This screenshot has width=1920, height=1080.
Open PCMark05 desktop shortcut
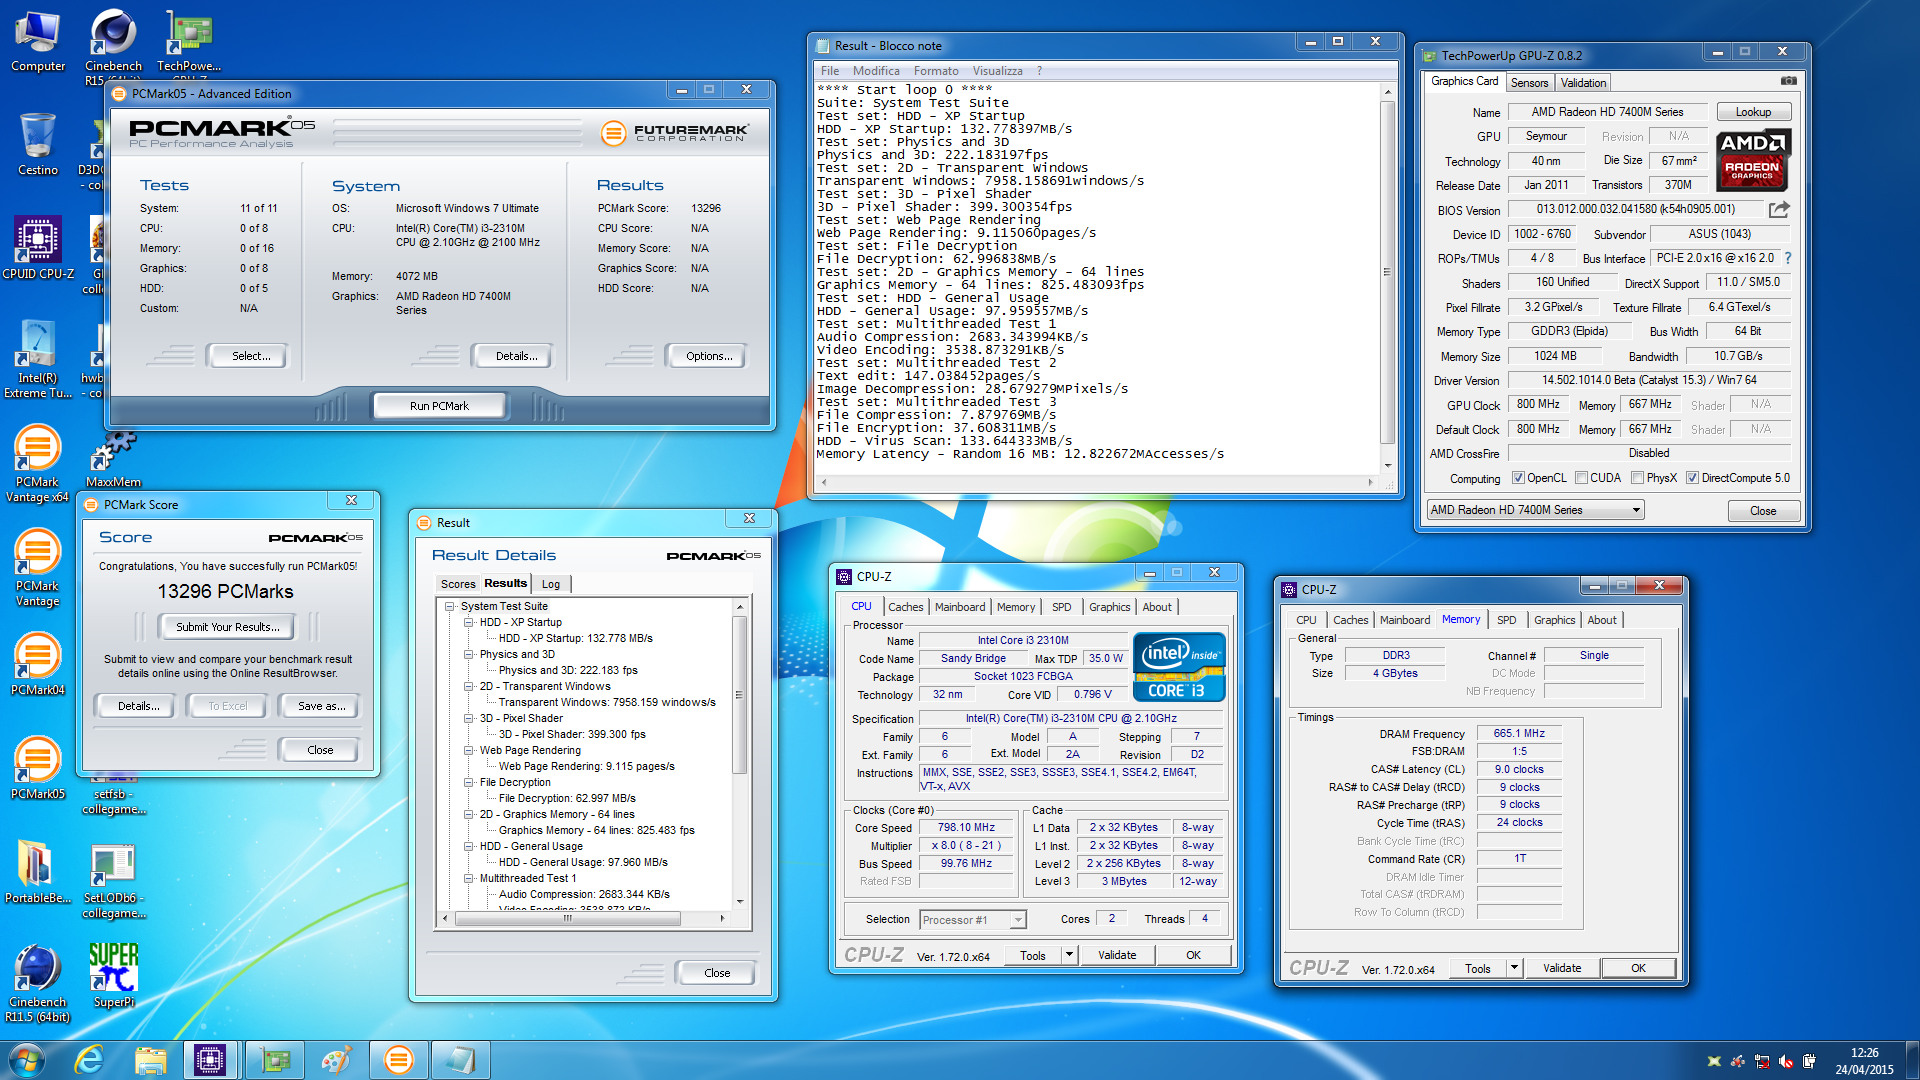tap(38, 769)
